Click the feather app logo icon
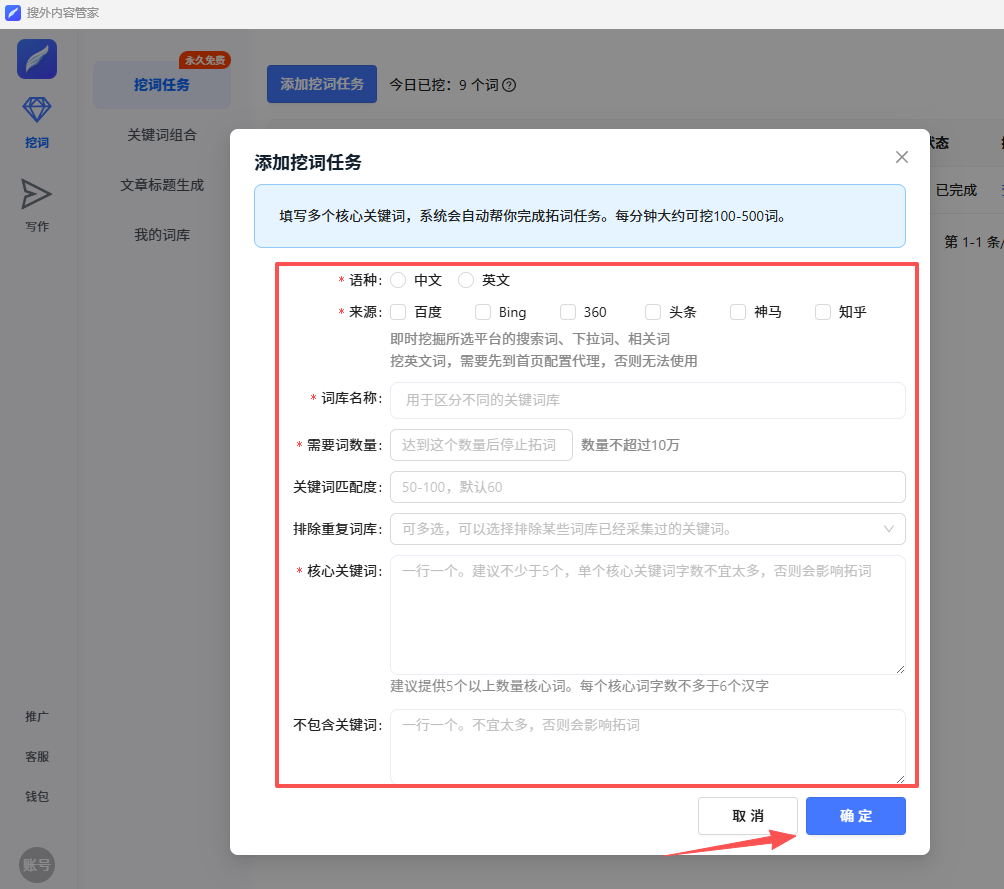 click(x=37, y=59)
